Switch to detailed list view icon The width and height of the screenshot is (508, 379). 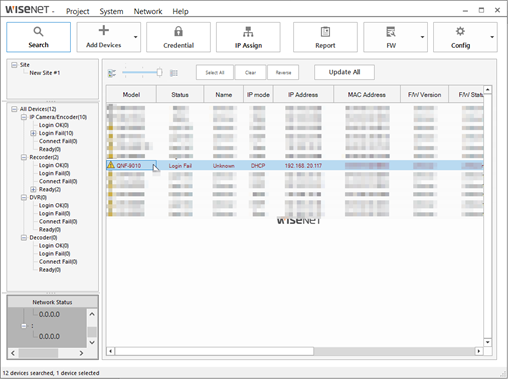tap(112, 73)
